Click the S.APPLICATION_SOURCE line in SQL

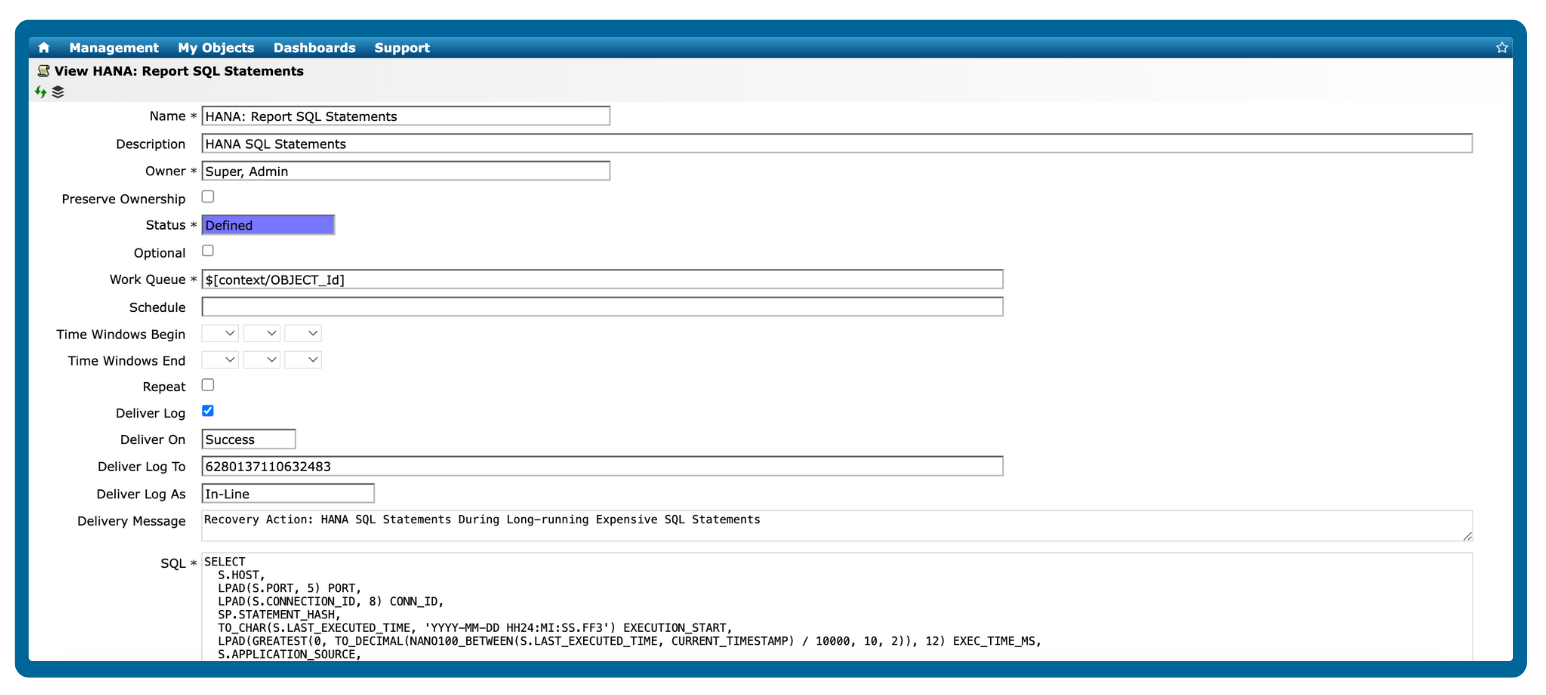(289, 655)
